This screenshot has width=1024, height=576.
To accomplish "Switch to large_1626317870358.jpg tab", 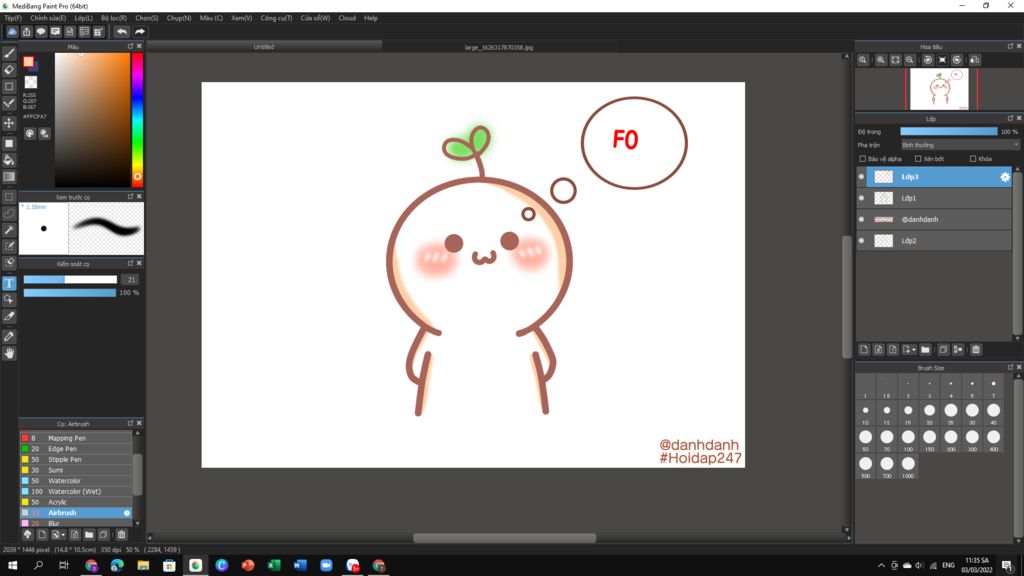I will coord(499,47).
